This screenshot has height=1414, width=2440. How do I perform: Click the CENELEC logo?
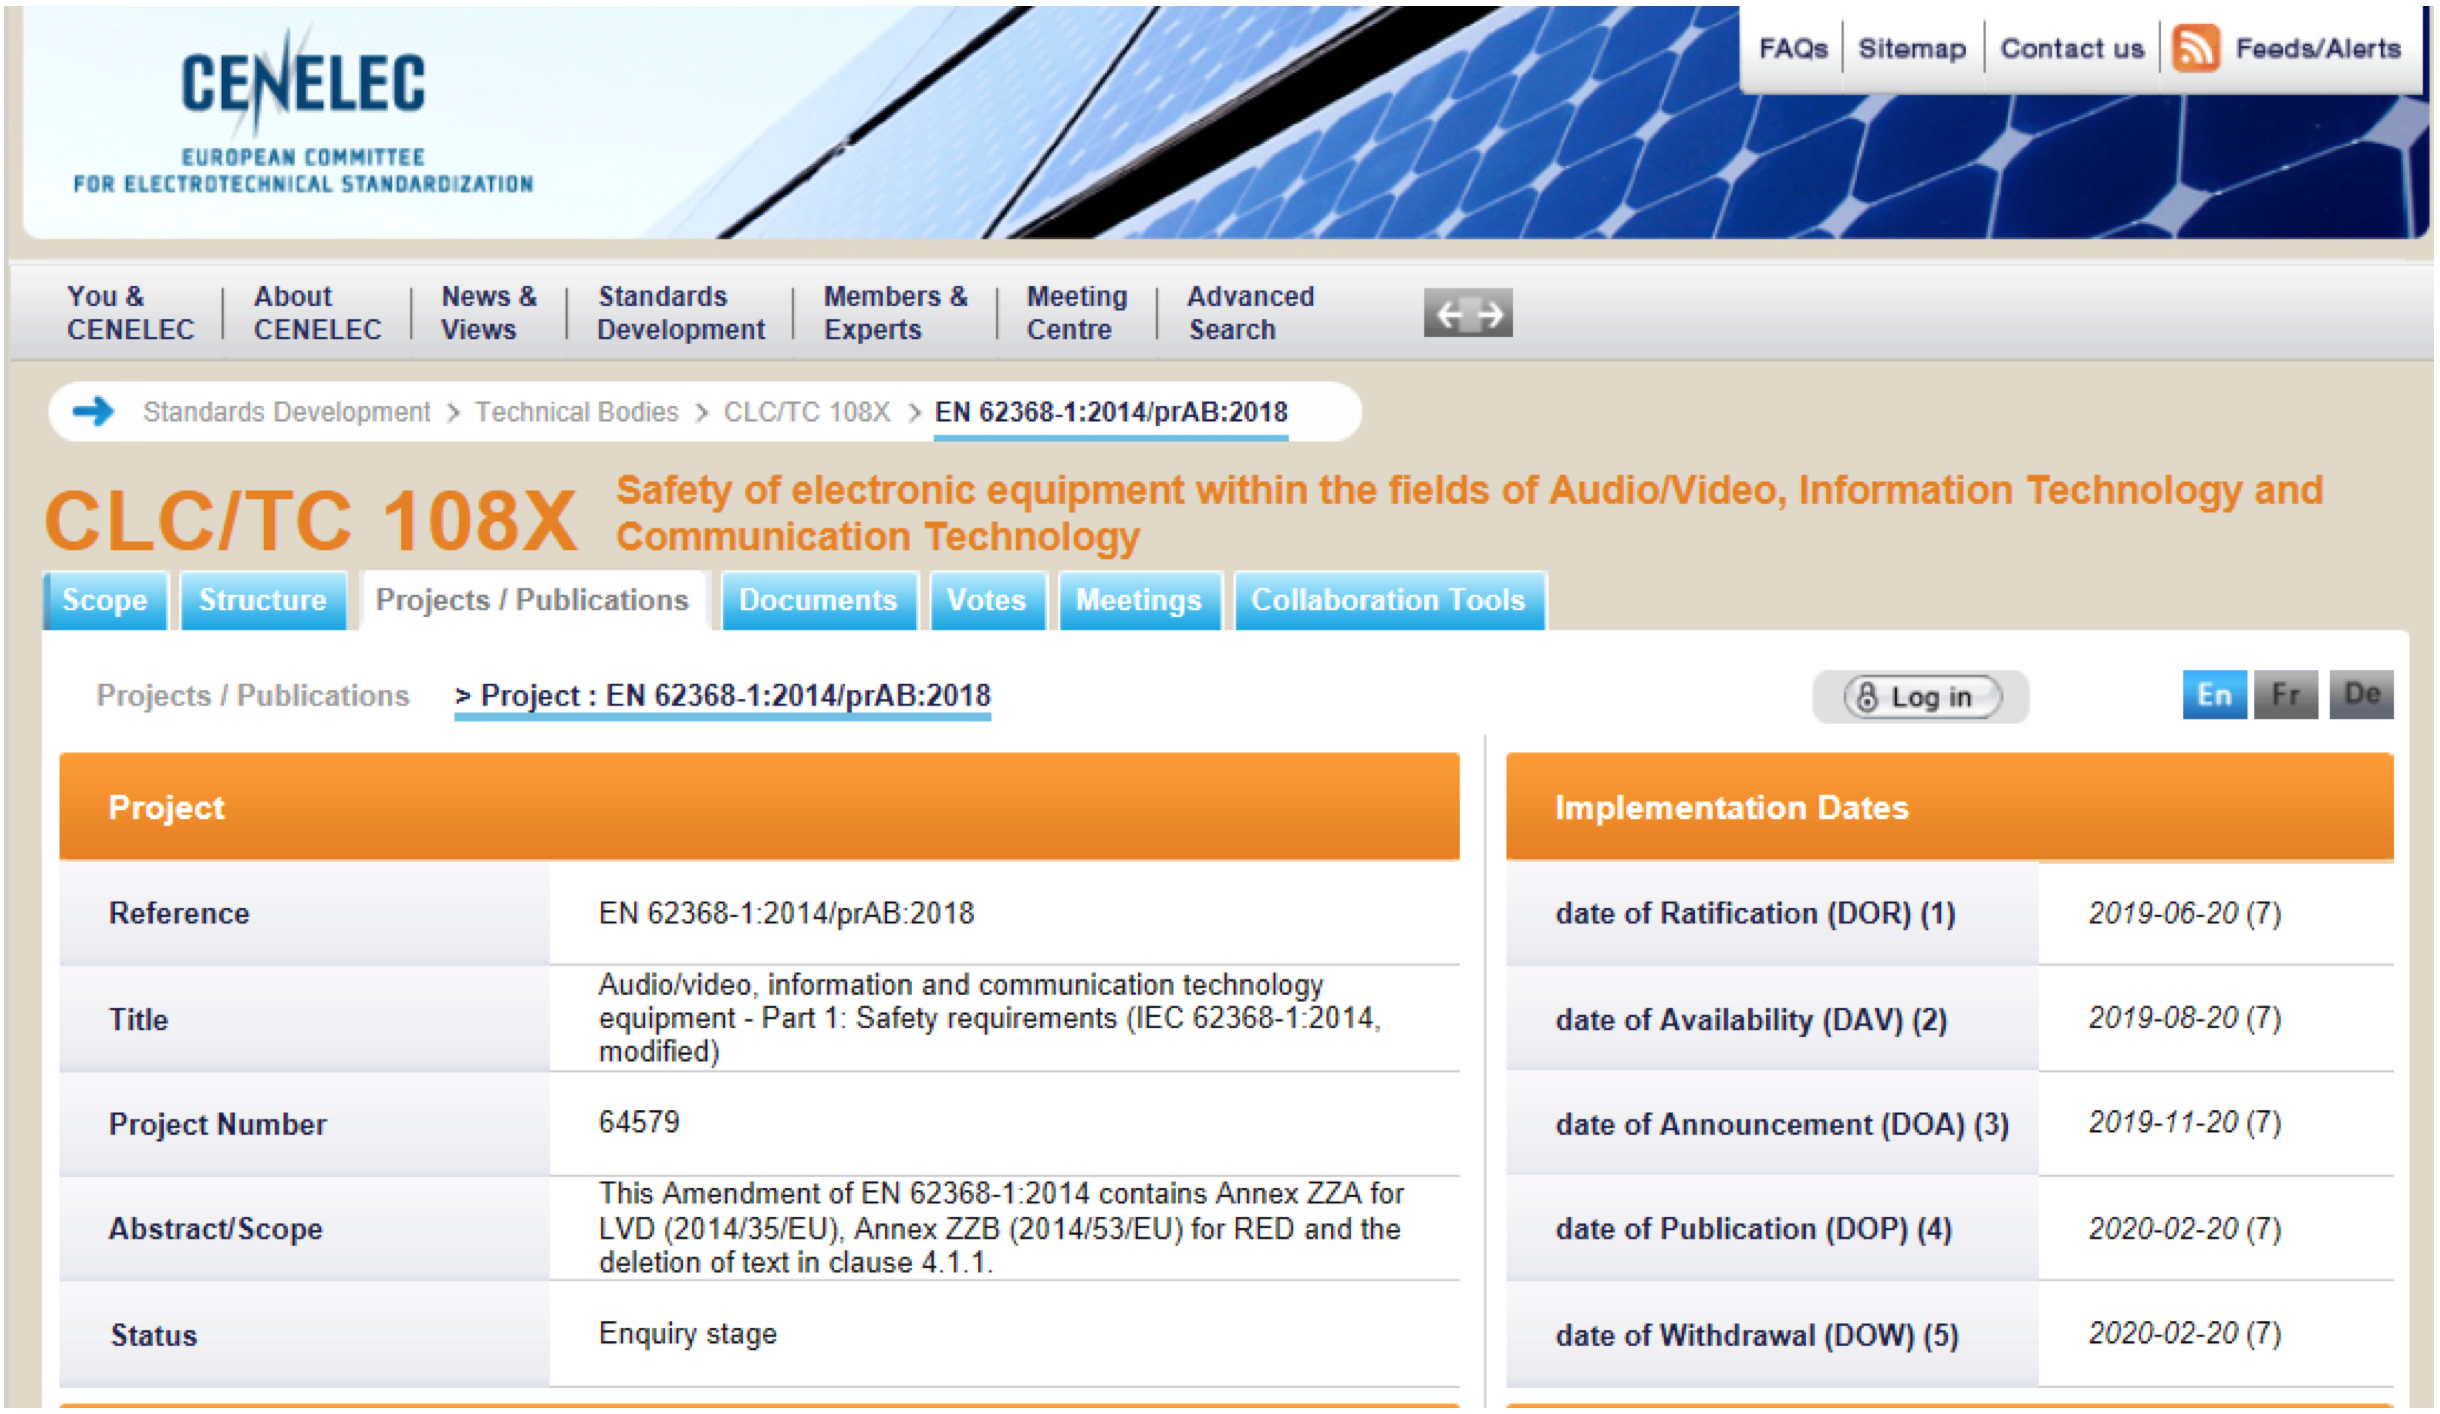[303, 110]
